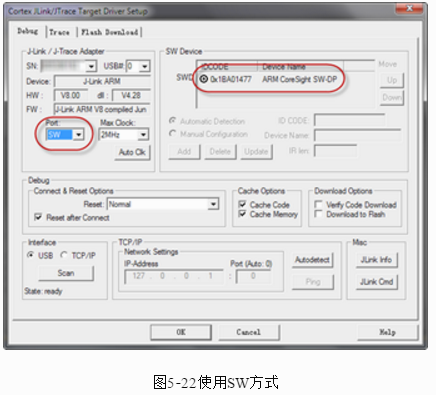This screenshot has height=395, width=436.
Task: Move device Down button
Action: click(392, 98)
